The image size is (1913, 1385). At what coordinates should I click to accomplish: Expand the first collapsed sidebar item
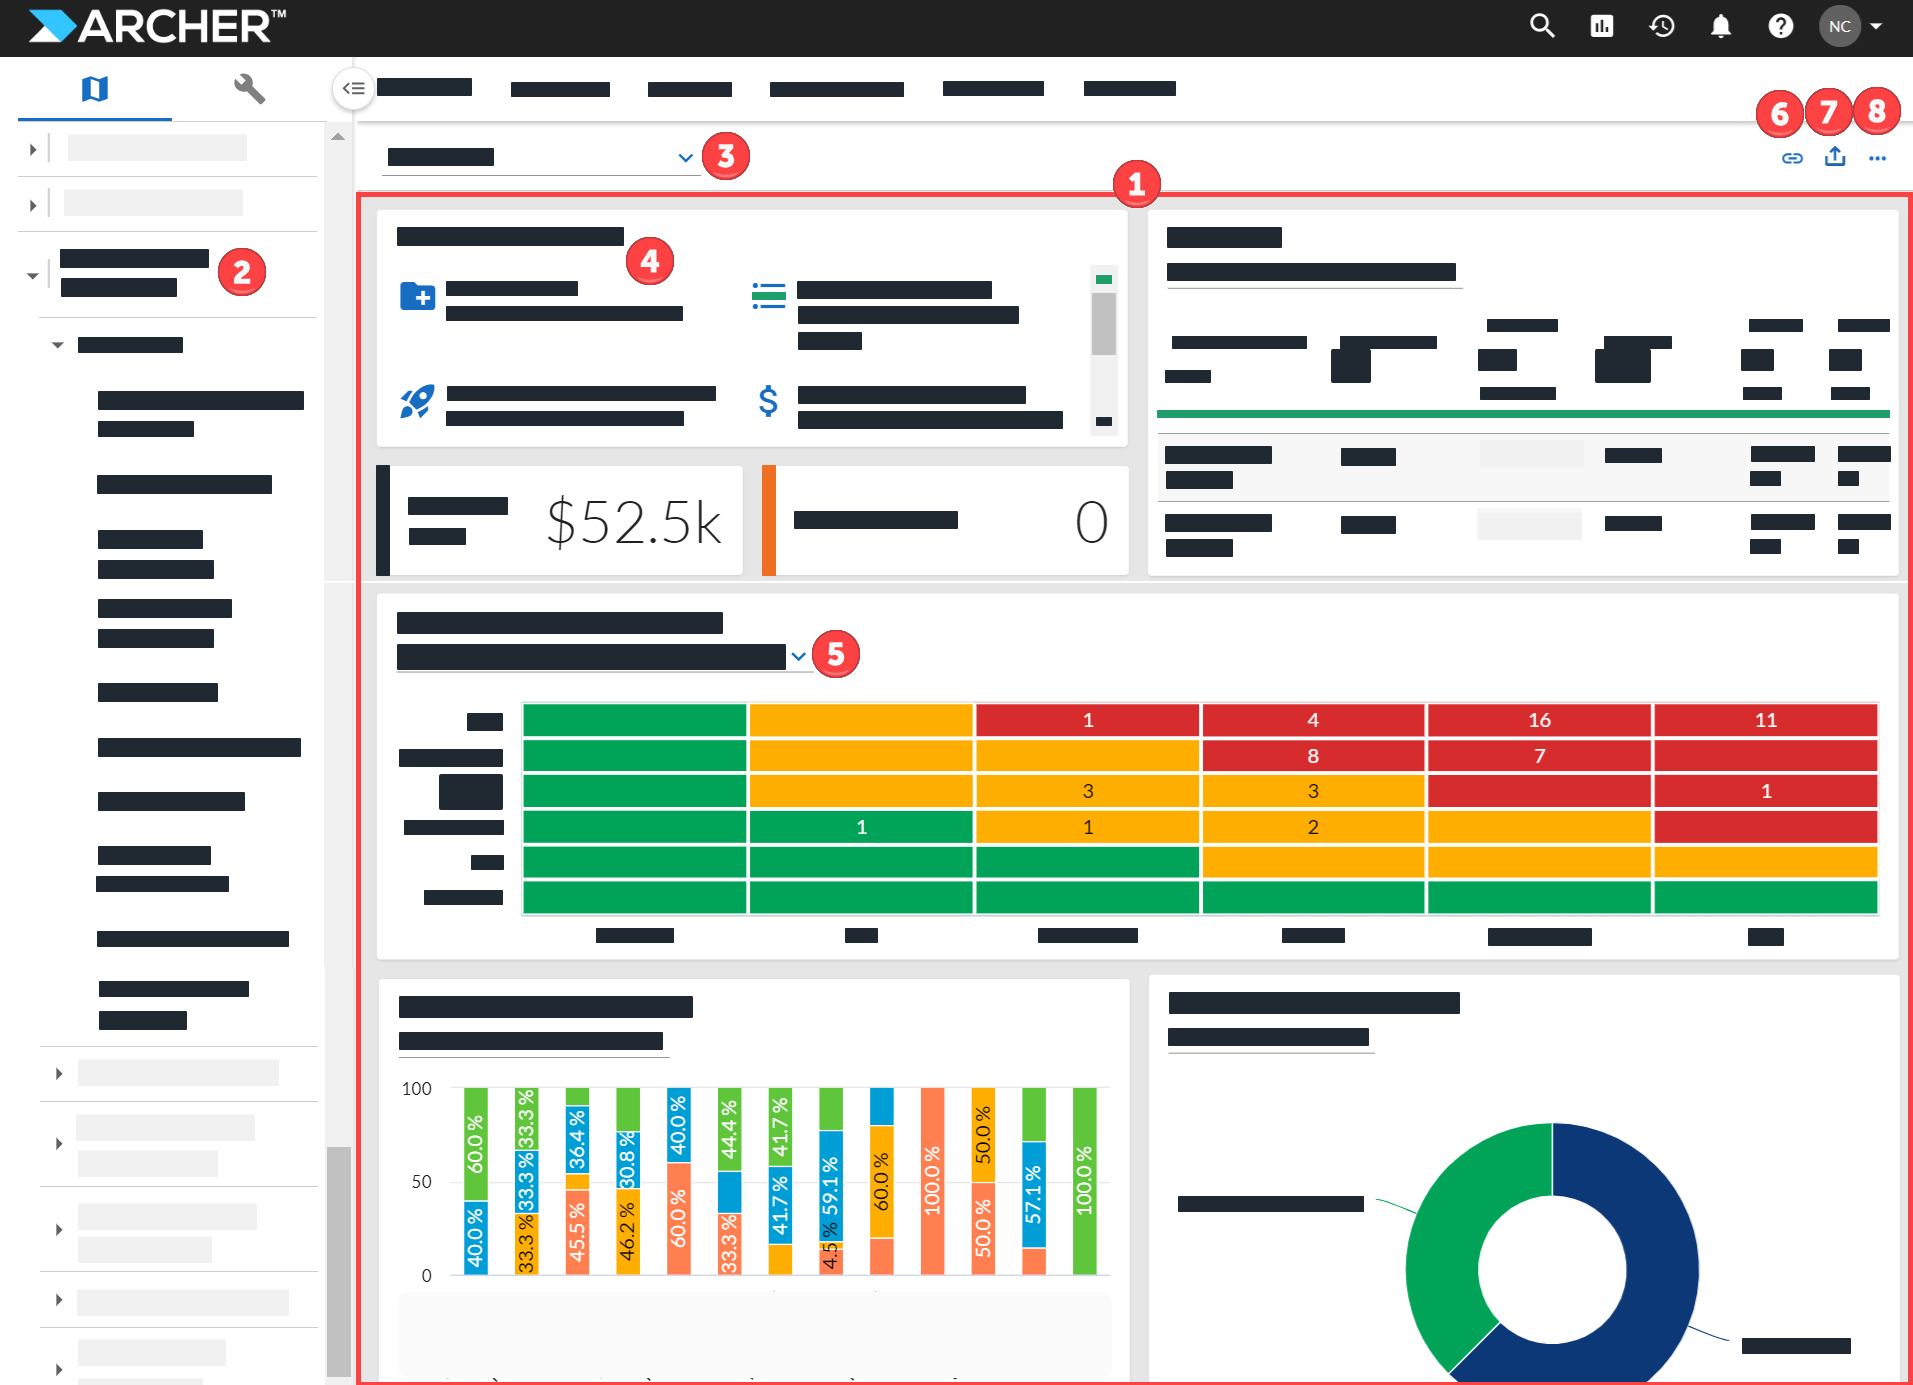point(32,149)
